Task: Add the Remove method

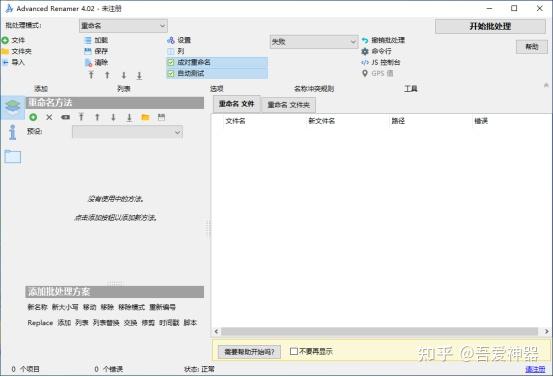Action: coord(107,307)
